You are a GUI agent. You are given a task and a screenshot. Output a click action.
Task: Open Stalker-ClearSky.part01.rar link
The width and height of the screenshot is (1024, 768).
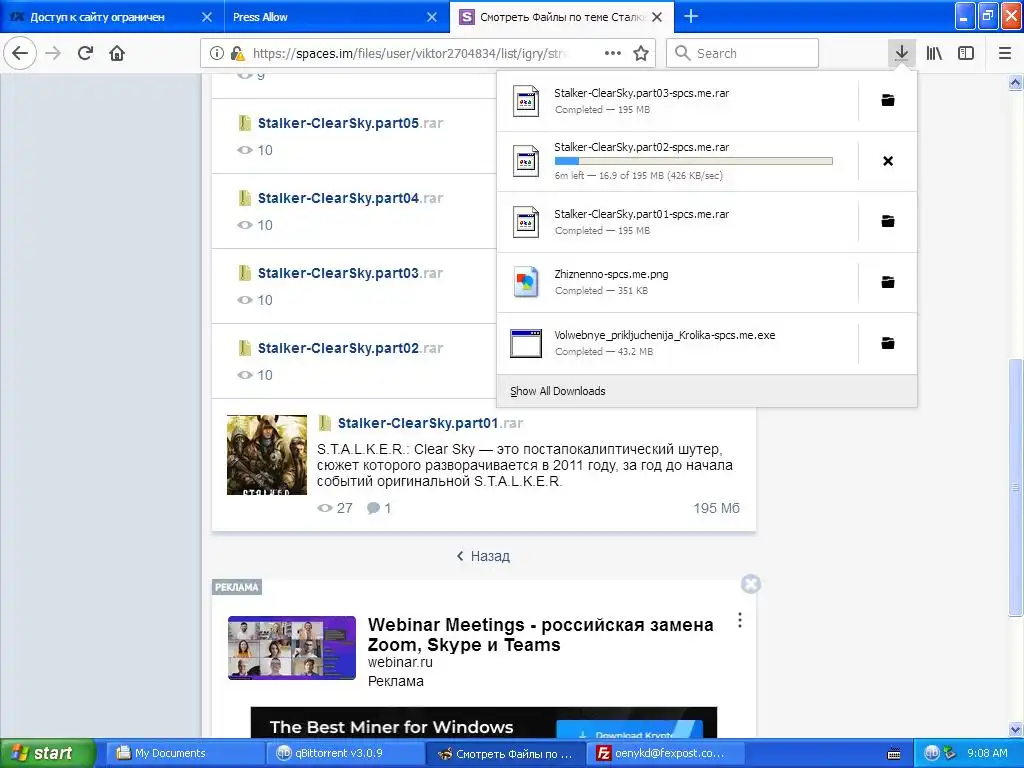pos(430,423)
